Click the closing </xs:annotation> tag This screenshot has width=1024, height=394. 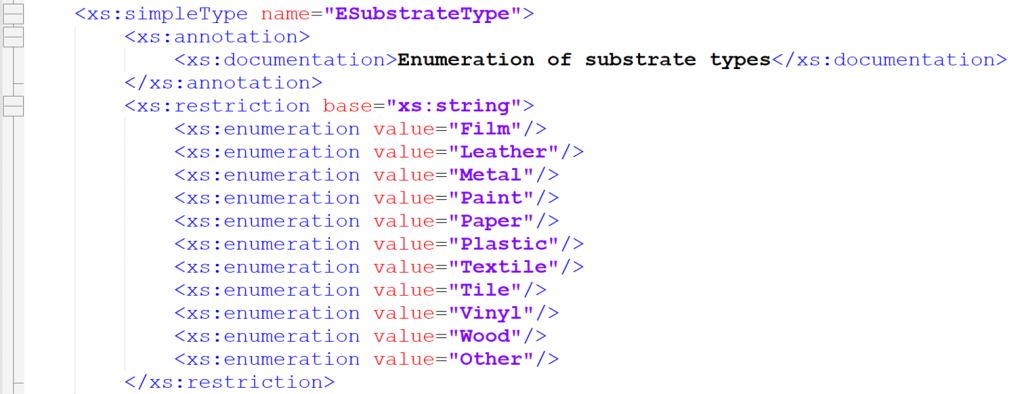coord(223,83)
